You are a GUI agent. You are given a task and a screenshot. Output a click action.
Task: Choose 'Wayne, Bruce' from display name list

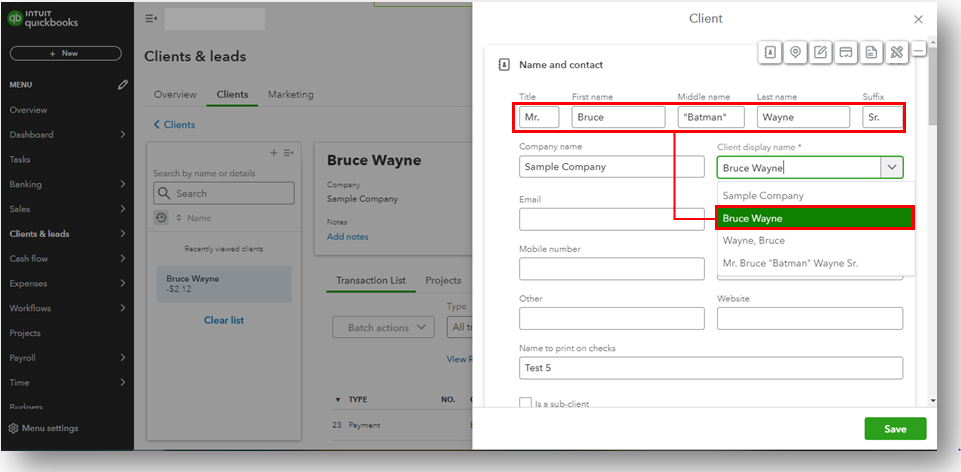point(754,241)
